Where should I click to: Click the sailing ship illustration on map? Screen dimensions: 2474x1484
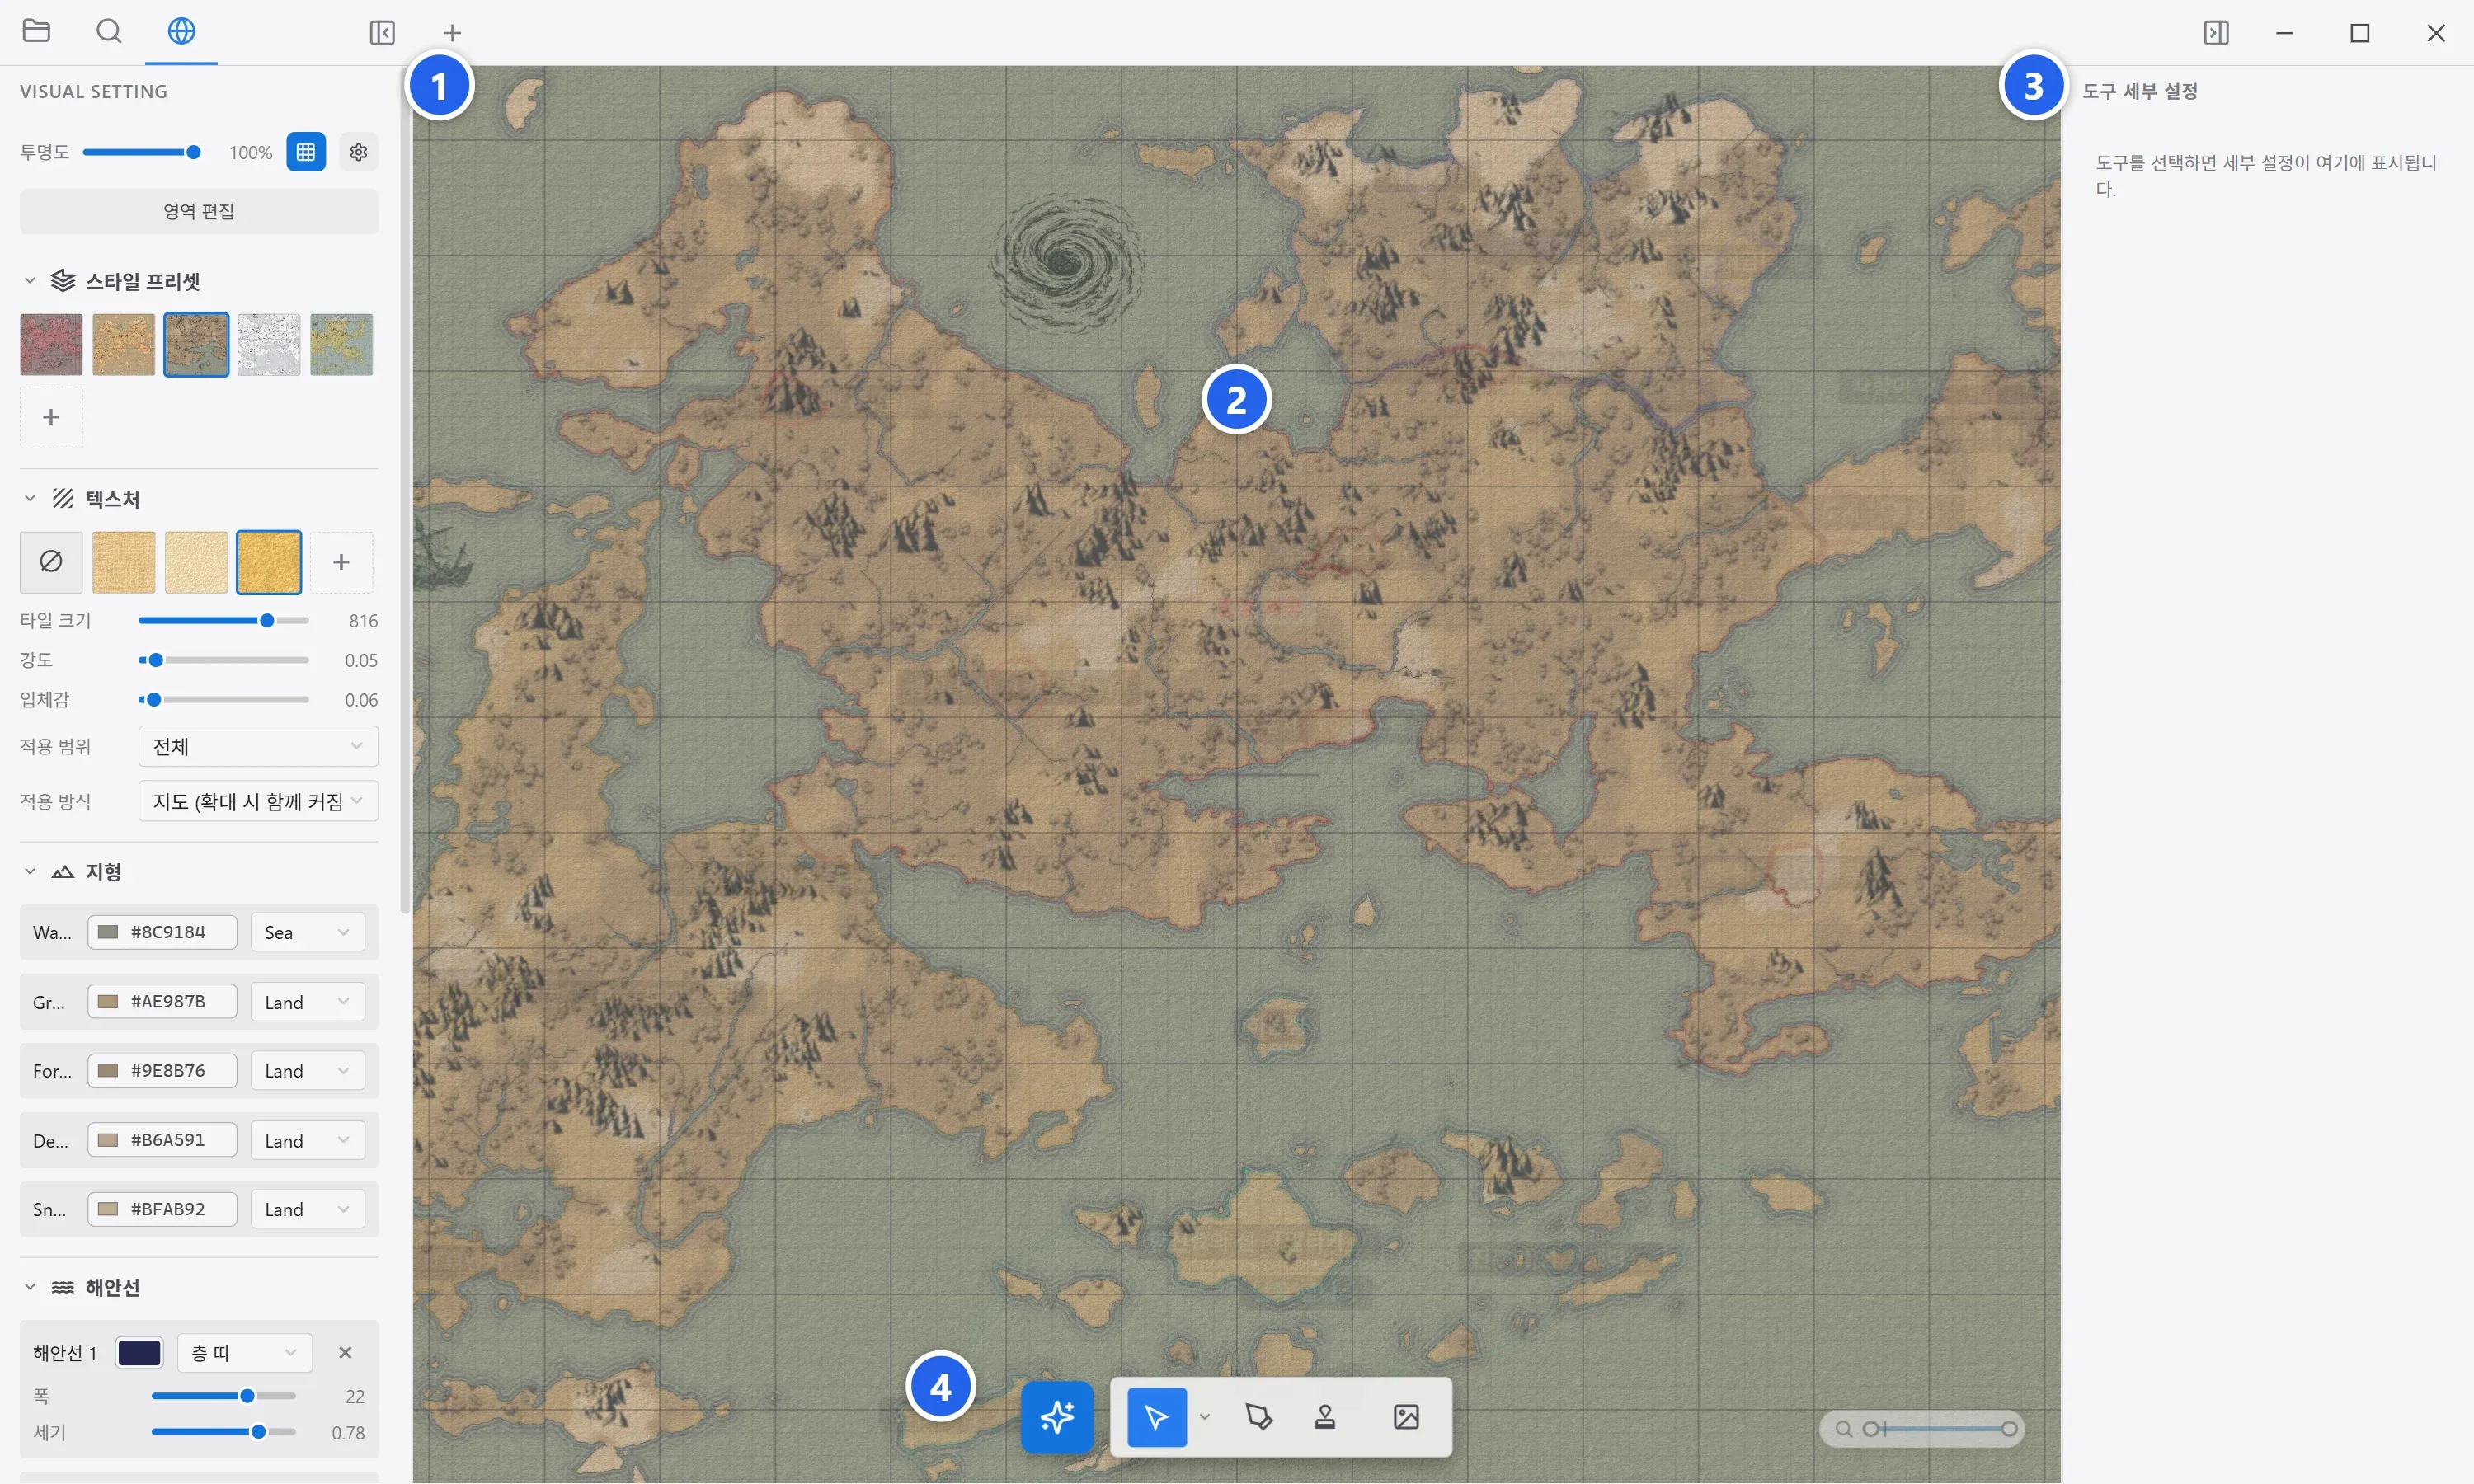point(441,555)
